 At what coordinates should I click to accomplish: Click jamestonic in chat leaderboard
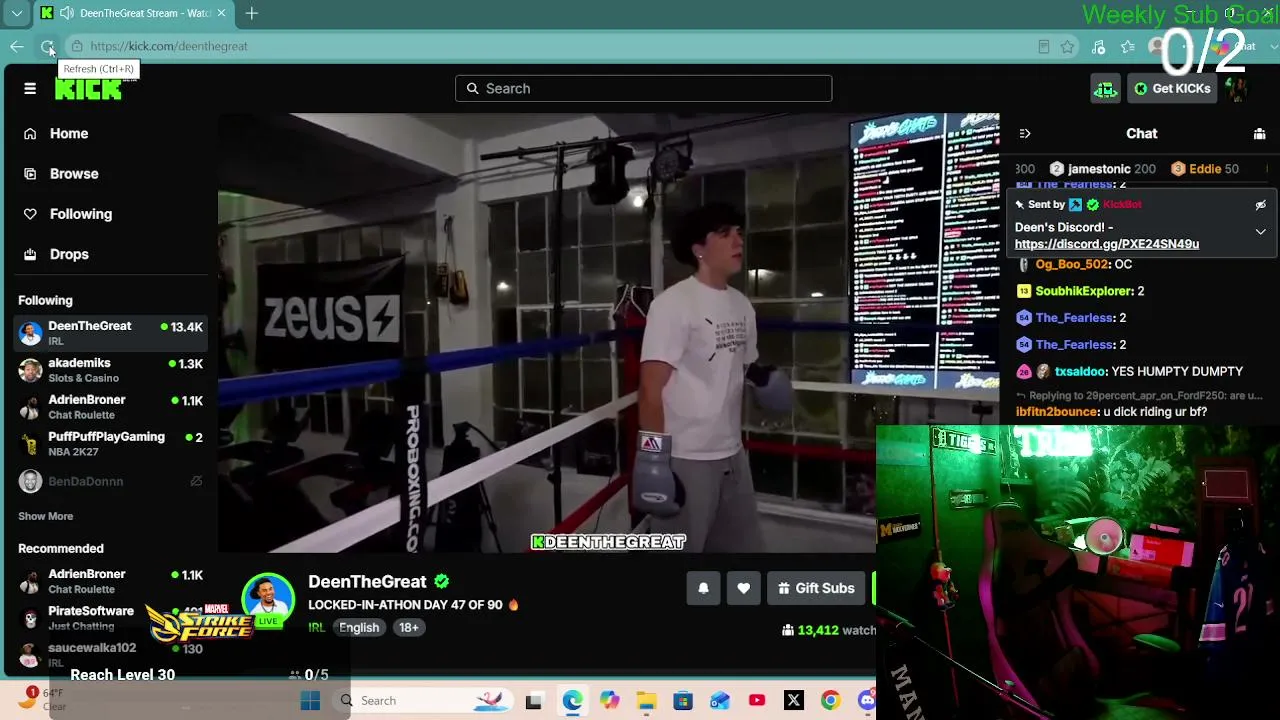[1099, 170]
